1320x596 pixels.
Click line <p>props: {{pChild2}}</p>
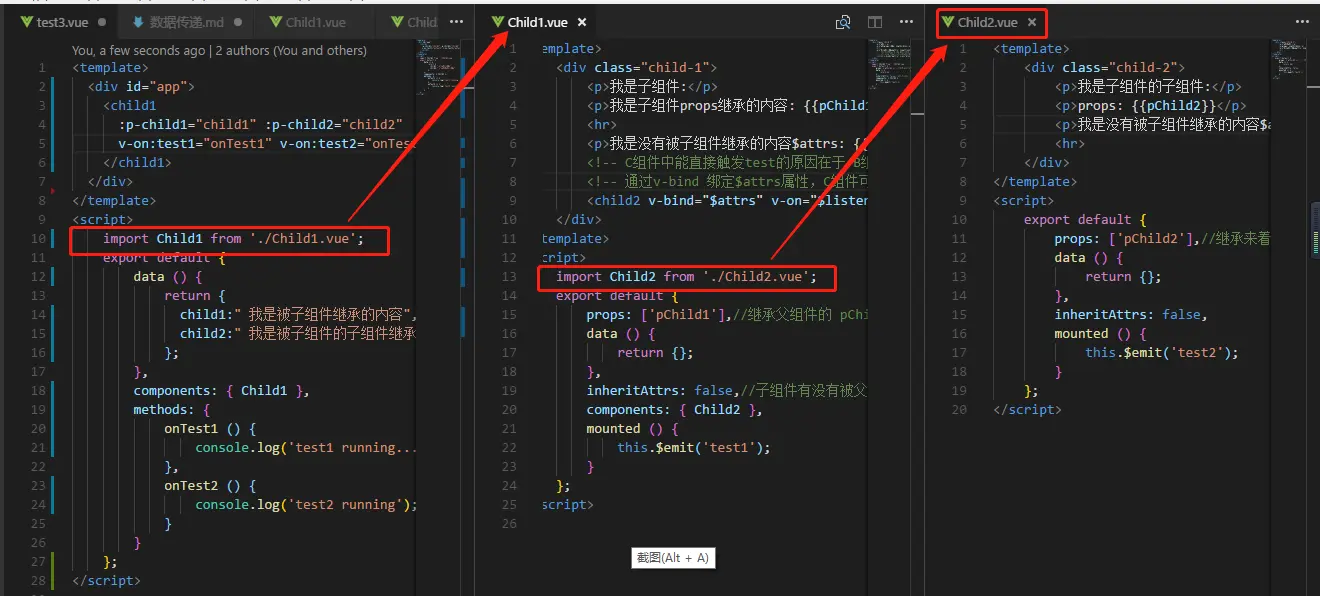pos(1150,106)
